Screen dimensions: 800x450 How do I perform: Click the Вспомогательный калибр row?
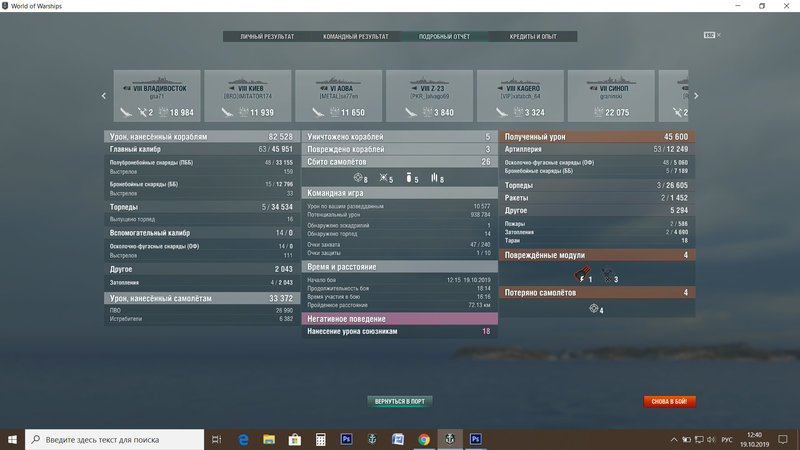point(202,233)
